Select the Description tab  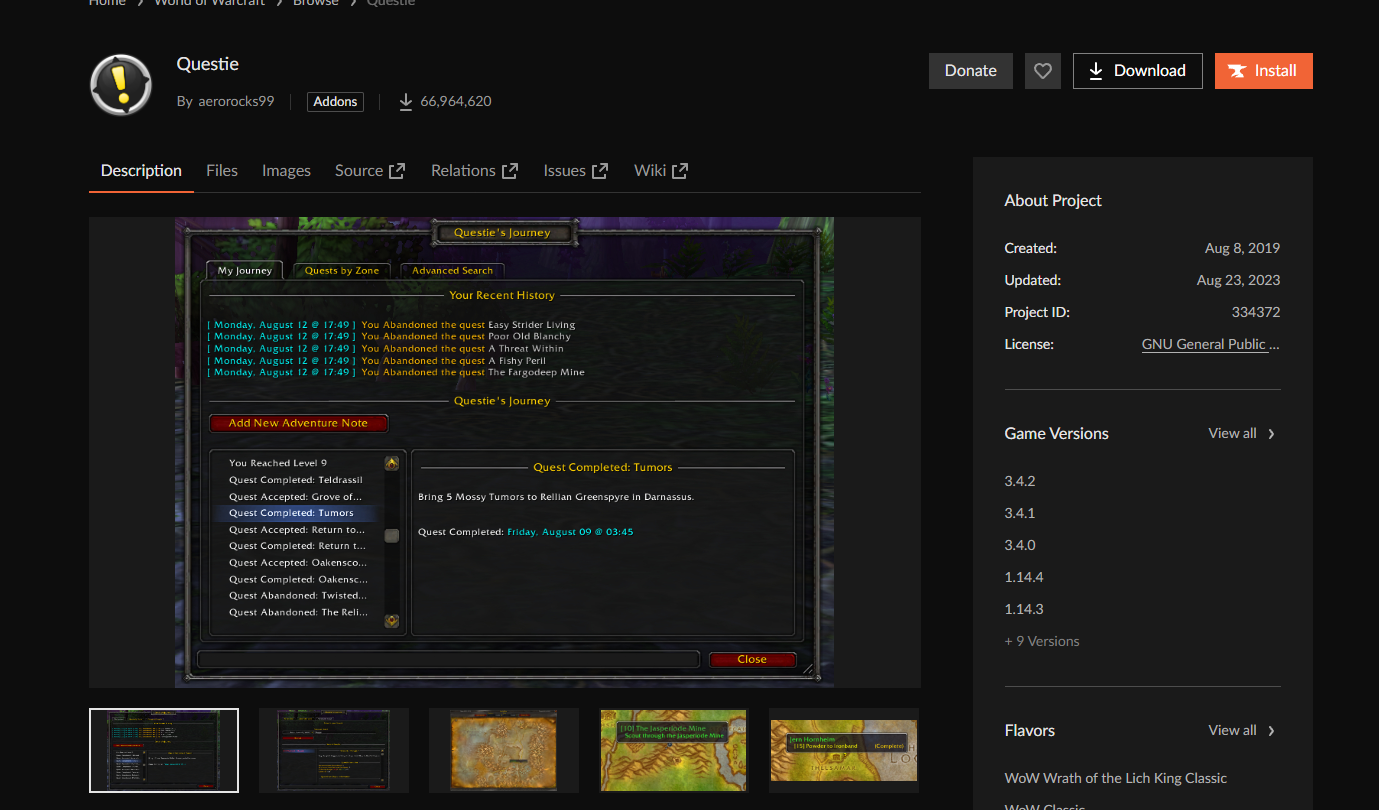[x=141, y=171]
